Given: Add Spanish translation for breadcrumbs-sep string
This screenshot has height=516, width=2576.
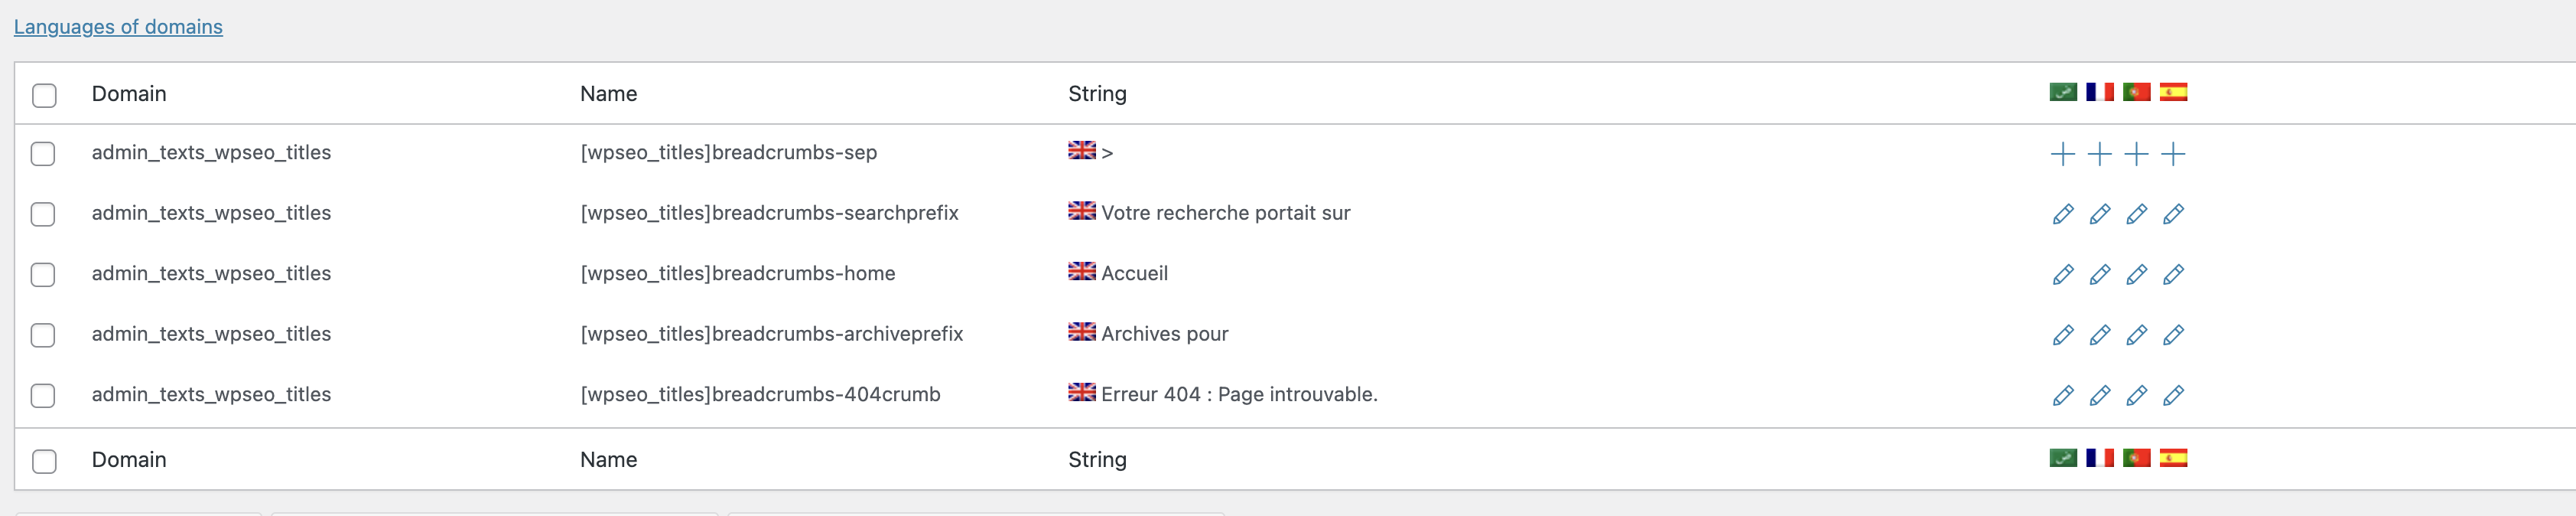Looking at the screenshot, I should tap(2173, 154).
